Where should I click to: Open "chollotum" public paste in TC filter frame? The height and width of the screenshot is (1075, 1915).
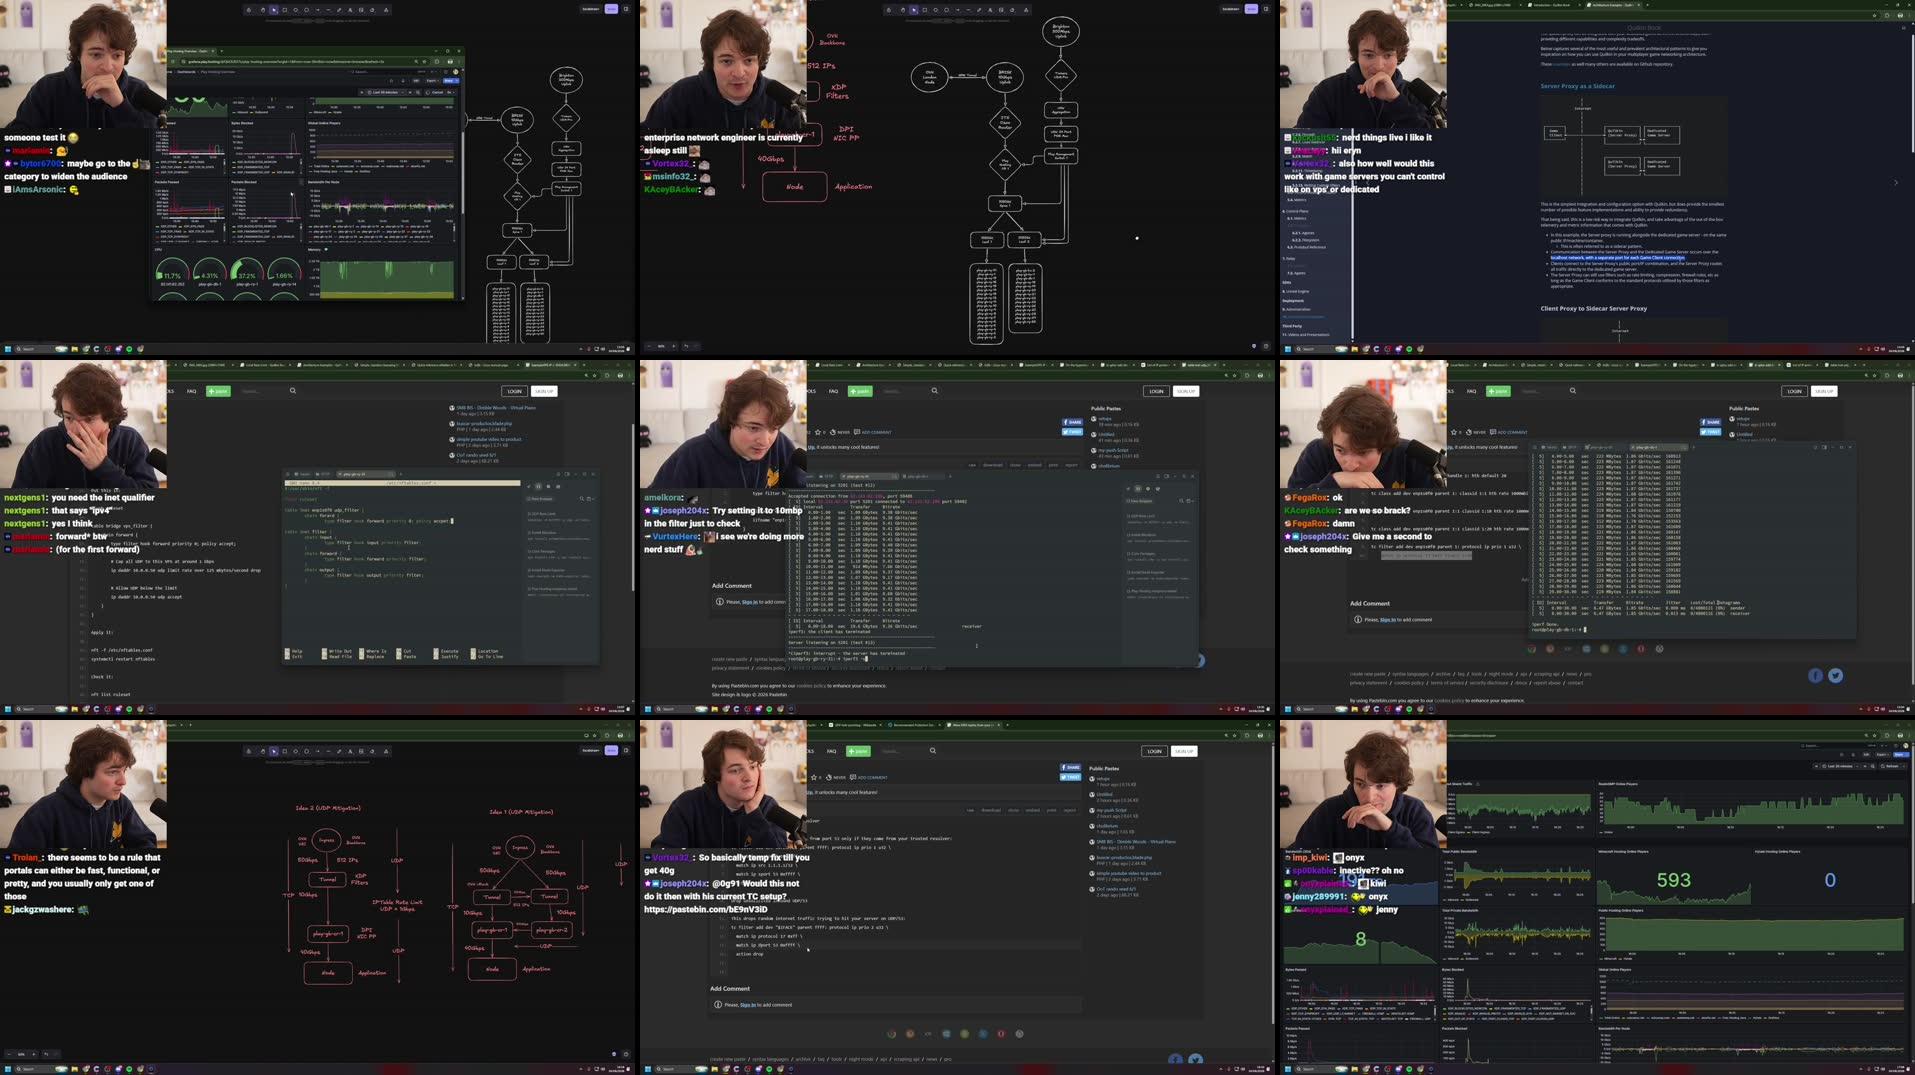pos(1107,826)
